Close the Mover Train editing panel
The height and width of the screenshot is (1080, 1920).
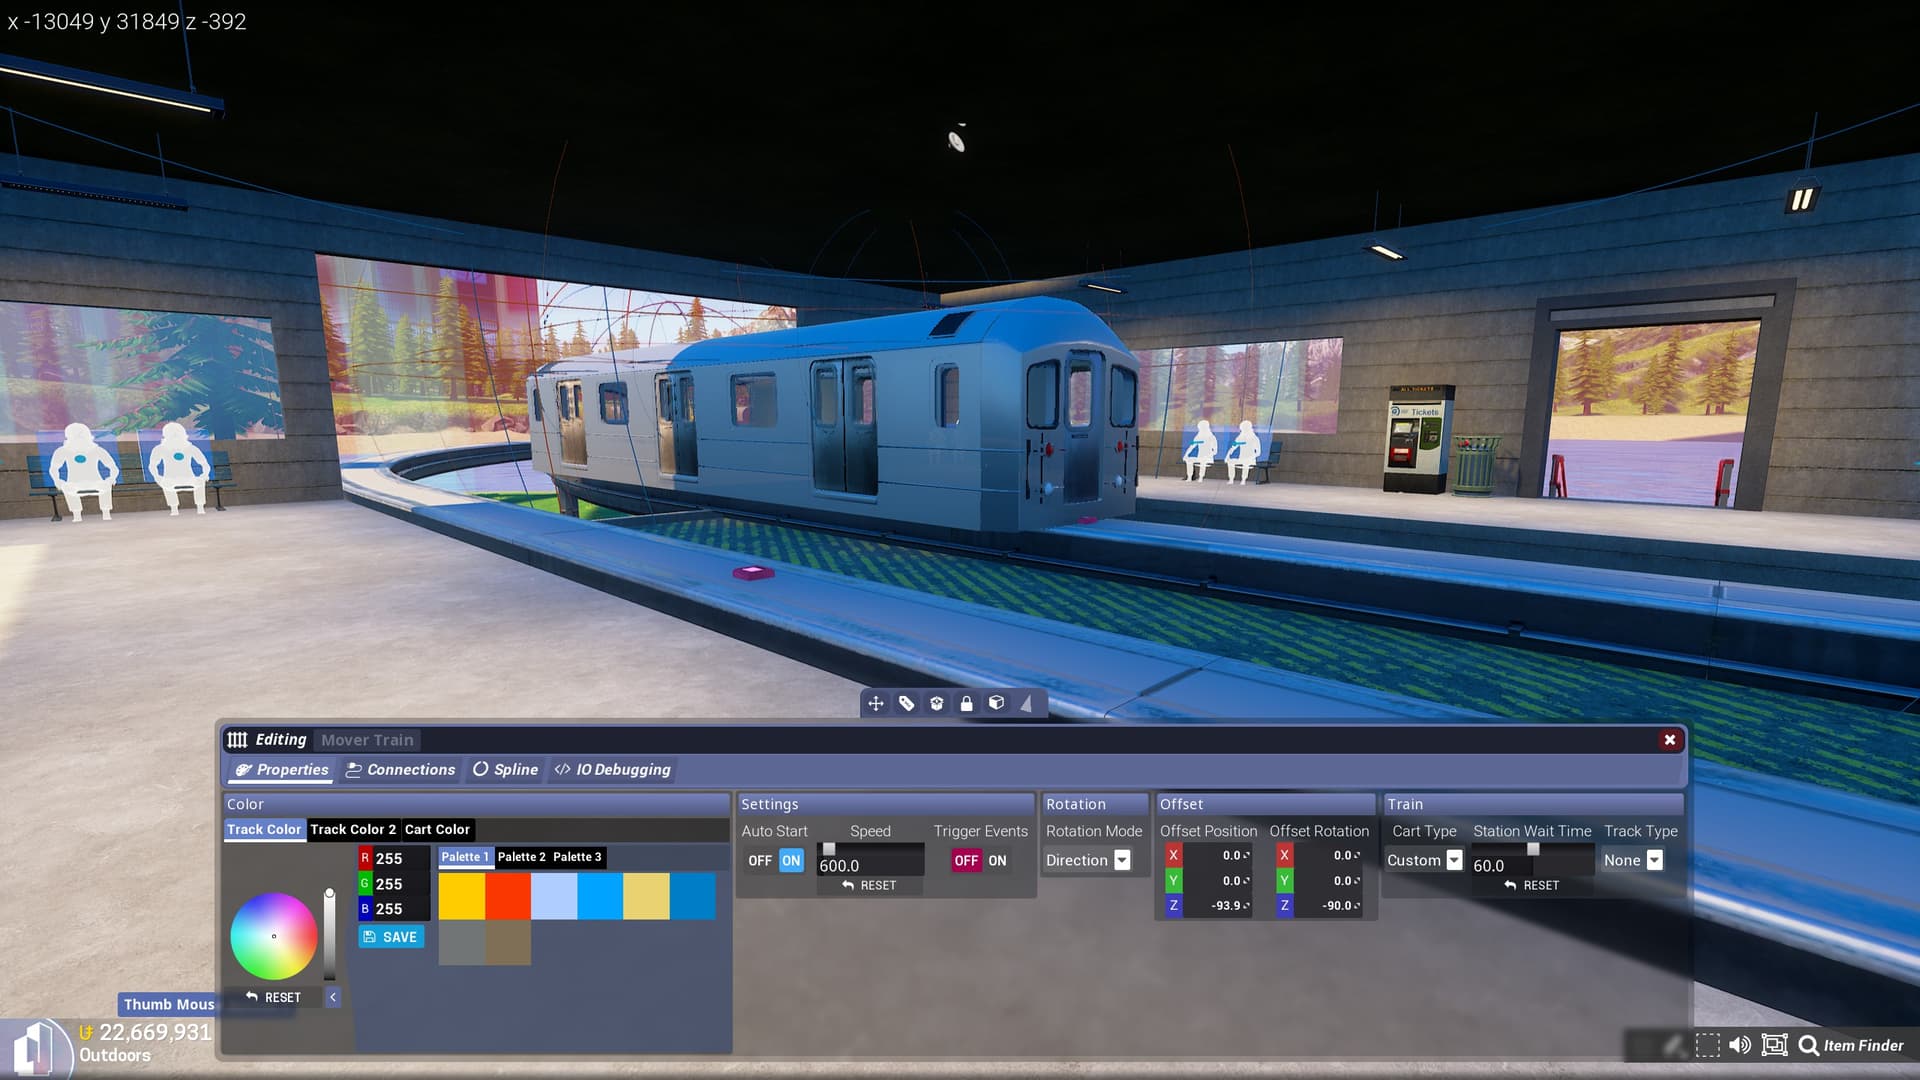1669,740
